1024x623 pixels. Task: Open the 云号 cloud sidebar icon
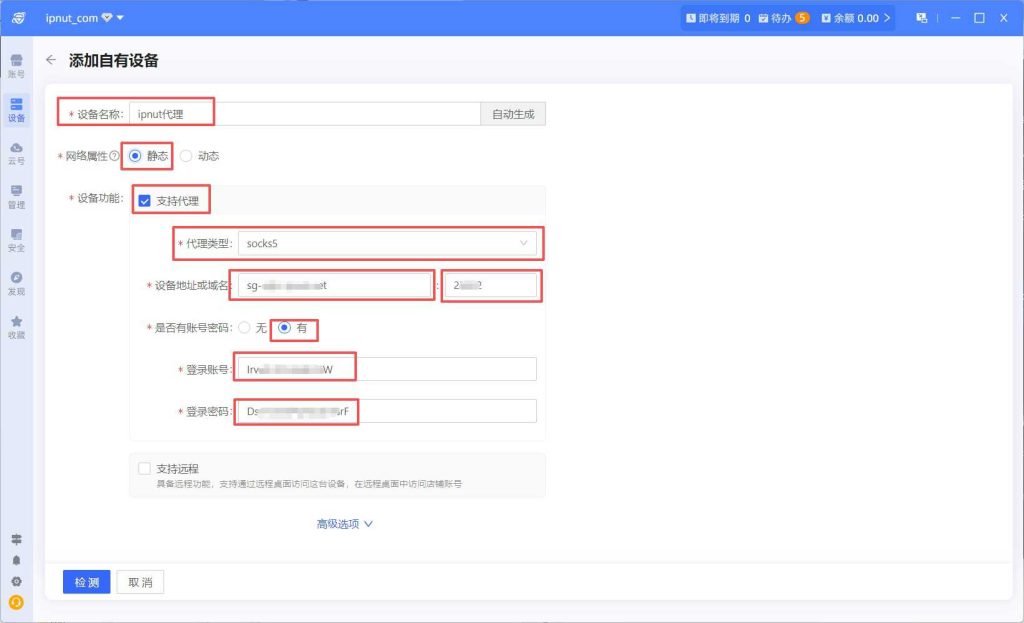16,153
